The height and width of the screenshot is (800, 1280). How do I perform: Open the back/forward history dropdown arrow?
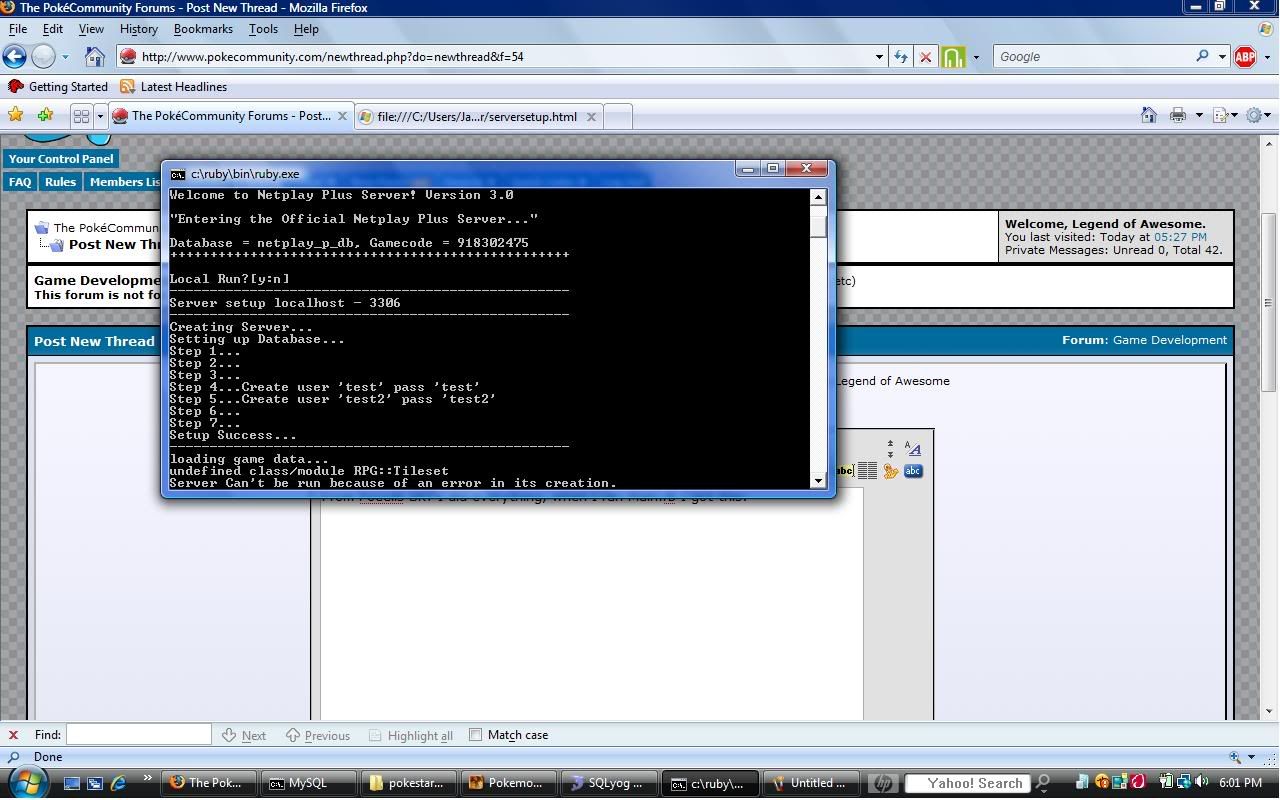[x=65, y=57]
